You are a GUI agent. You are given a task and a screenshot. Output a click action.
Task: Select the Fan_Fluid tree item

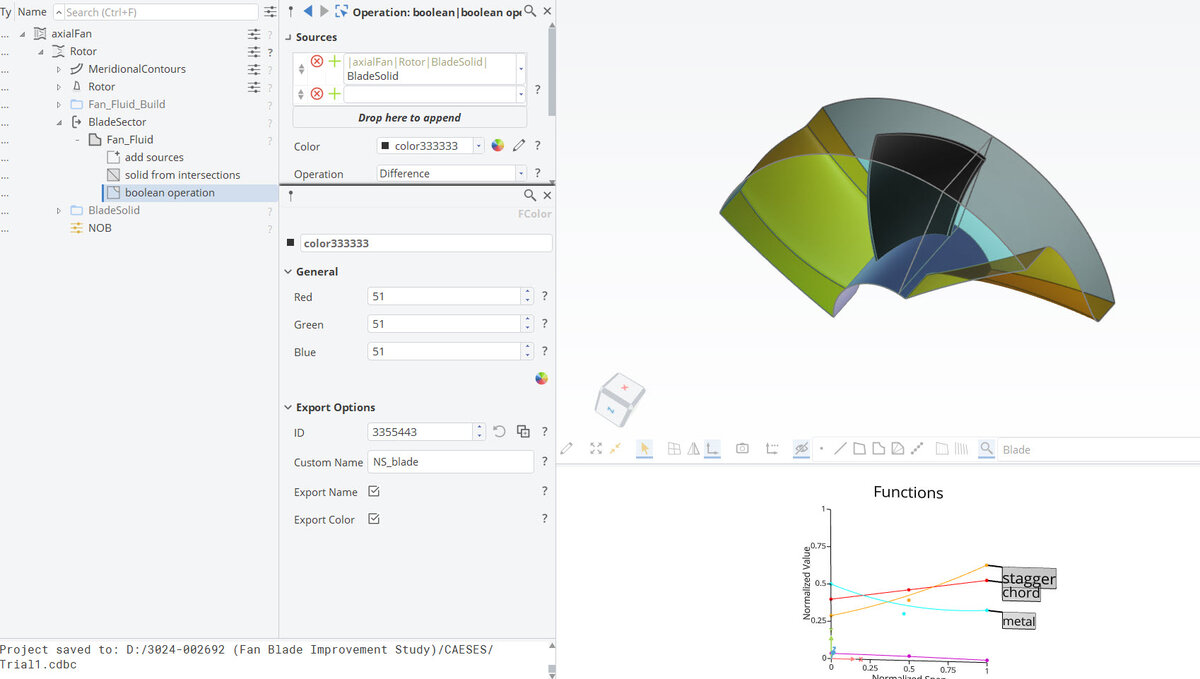(x=130, y=140)
